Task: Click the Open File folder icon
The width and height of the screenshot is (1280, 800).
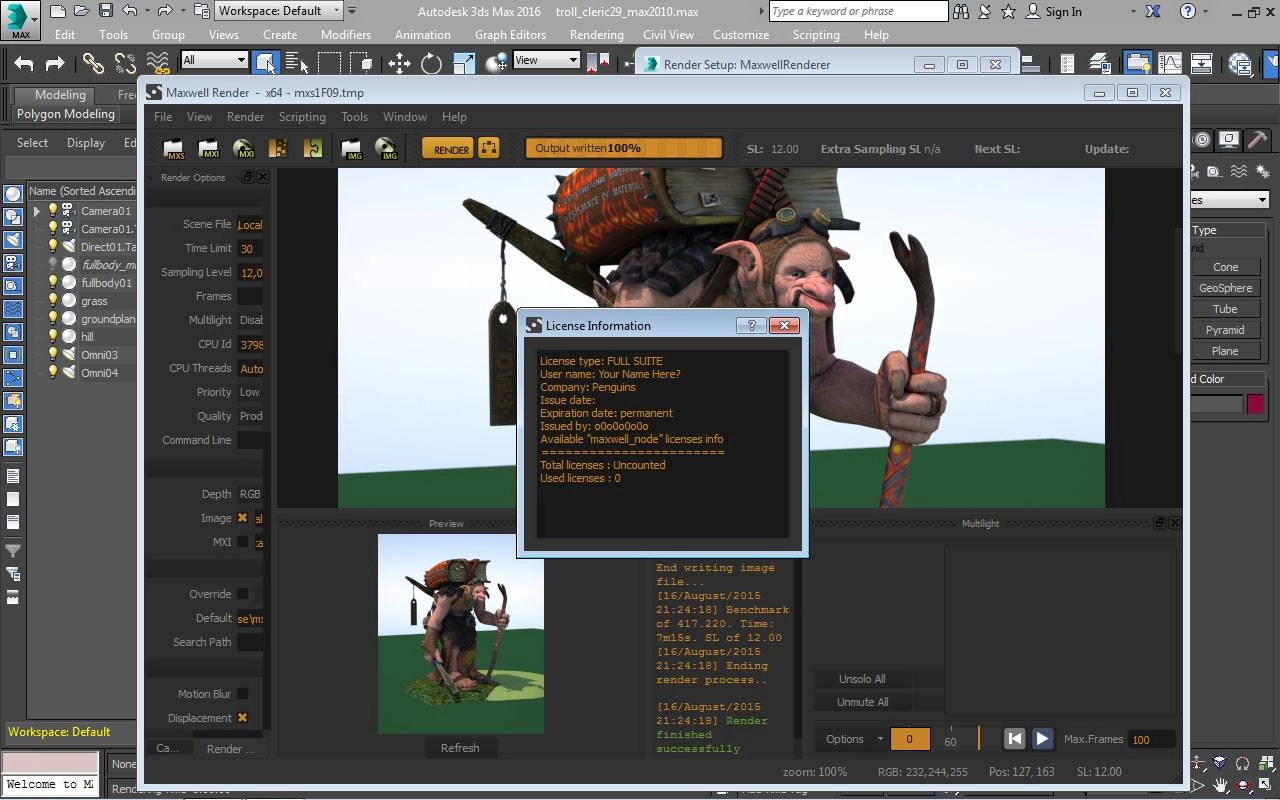Action: click(x=82, y=11)
